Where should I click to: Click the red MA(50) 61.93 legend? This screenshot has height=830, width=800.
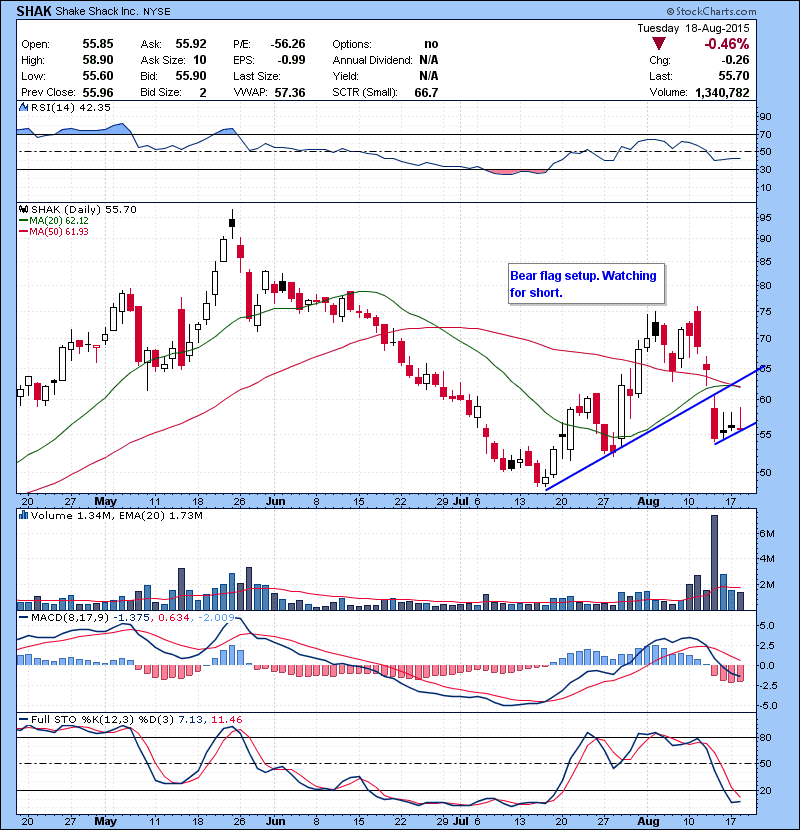pyautogui.click(x=53, y=232)
